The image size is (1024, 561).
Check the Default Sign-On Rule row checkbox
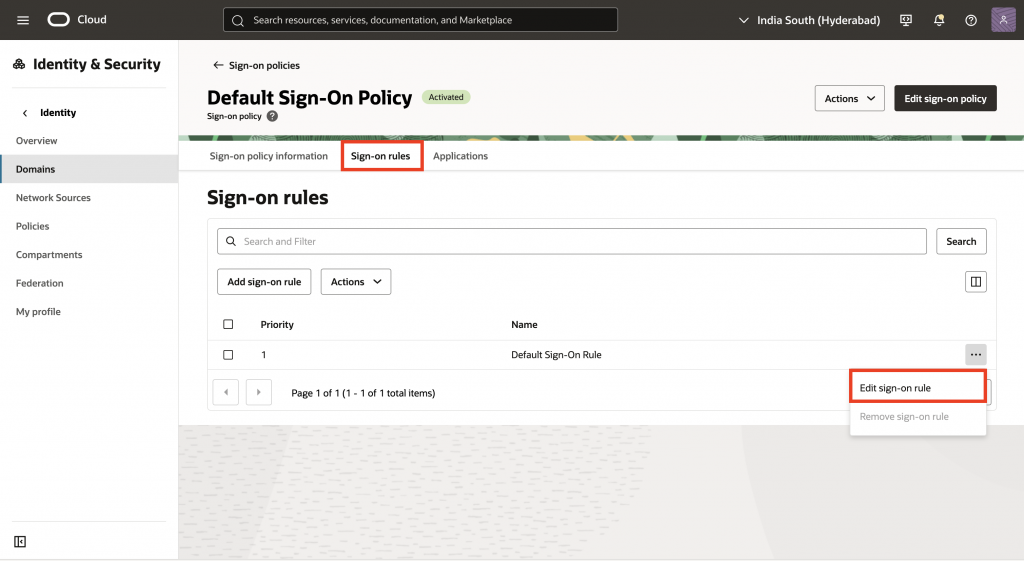point(228,355)
